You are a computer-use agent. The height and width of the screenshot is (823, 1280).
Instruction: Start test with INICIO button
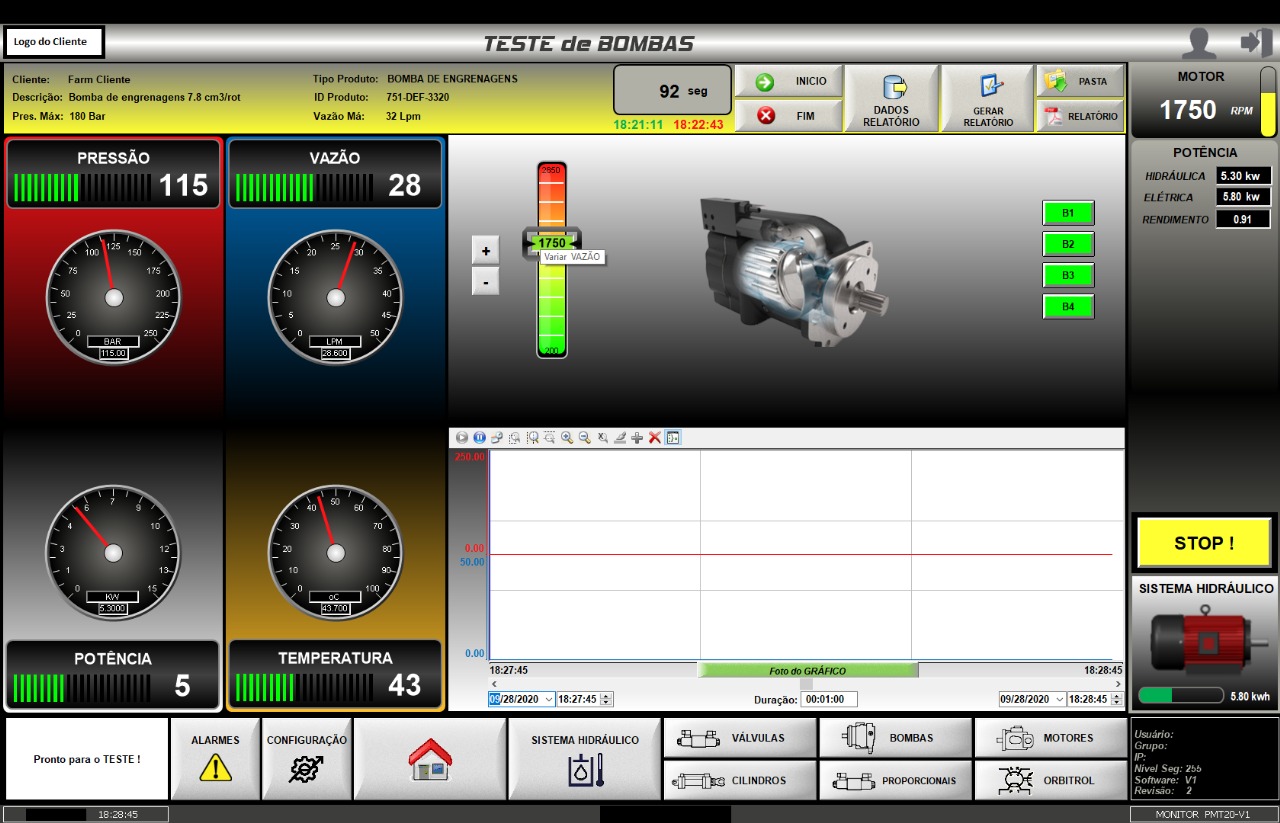pos(788,81)
